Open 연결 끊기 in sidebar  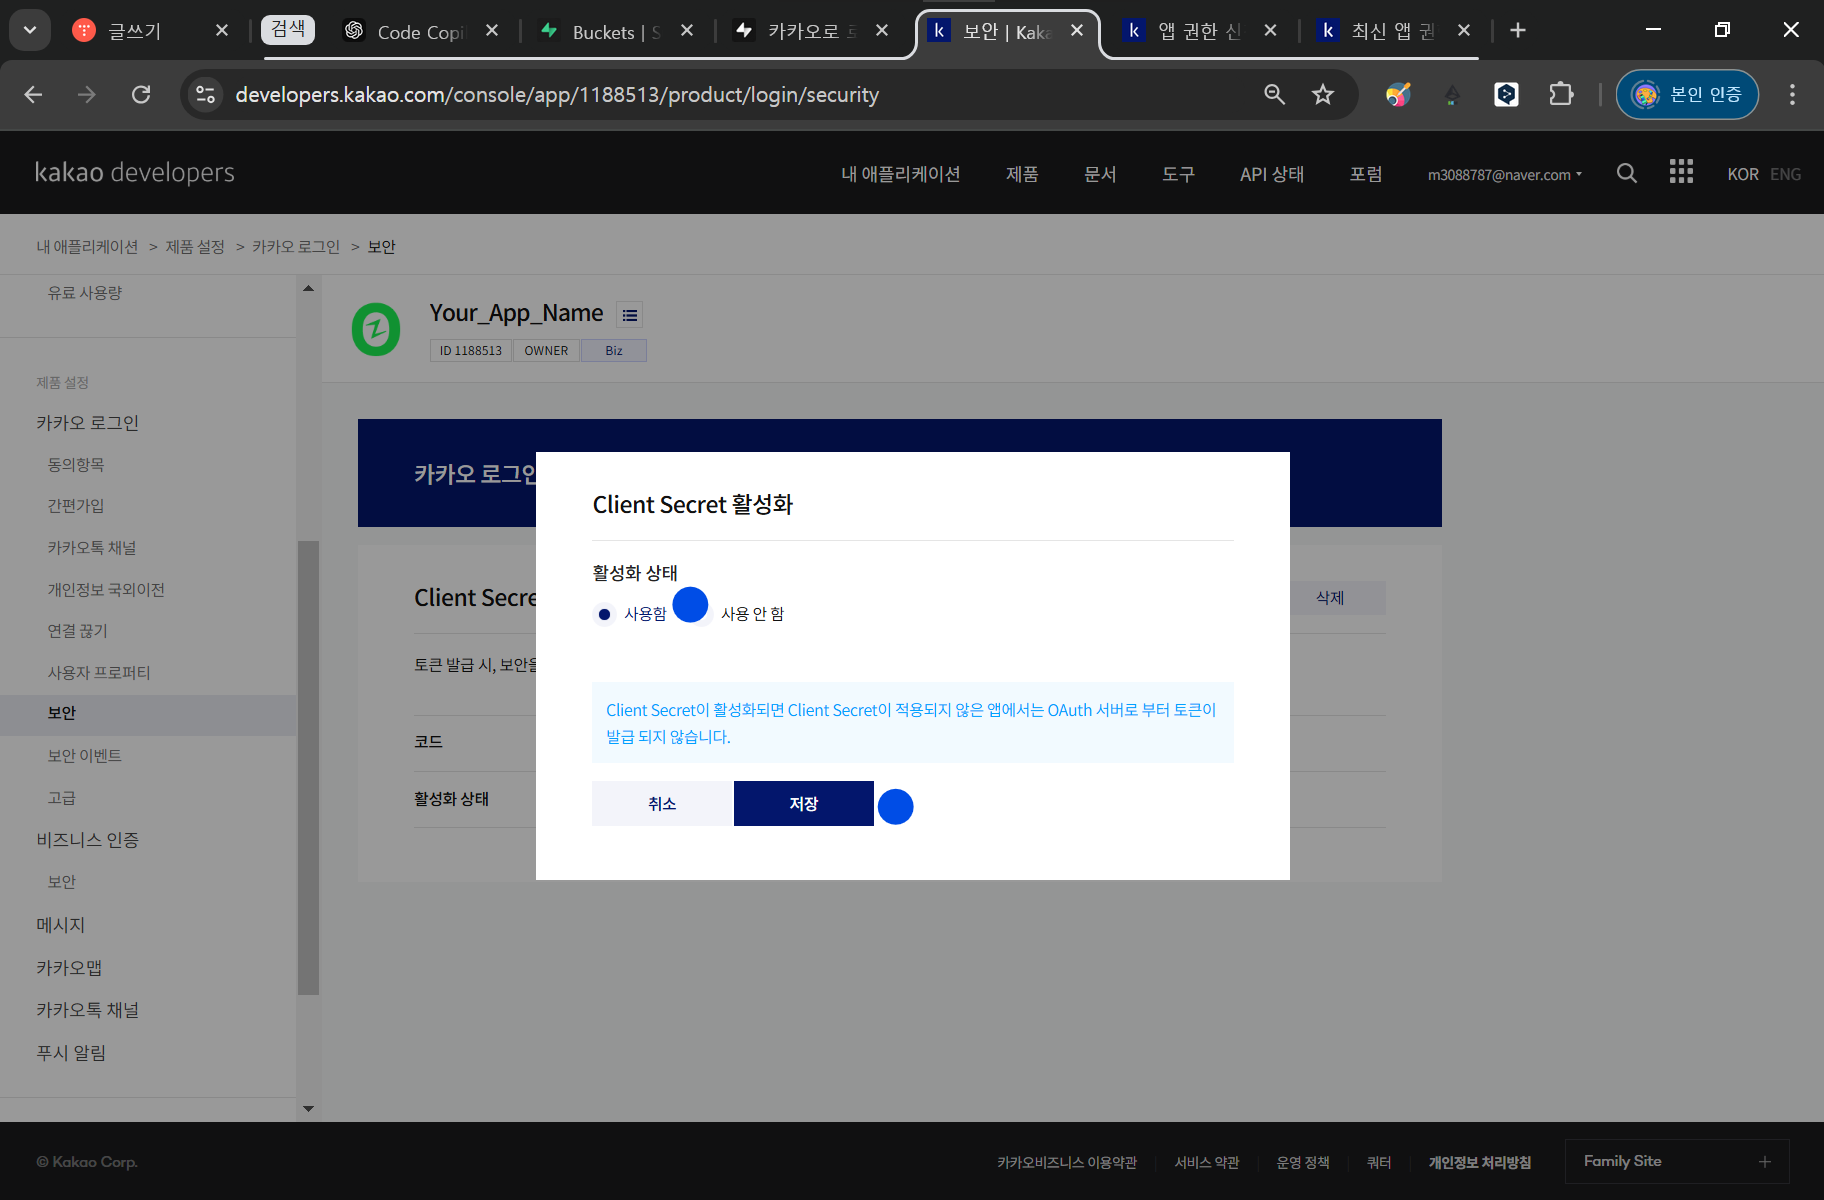[x=77, y=631]
